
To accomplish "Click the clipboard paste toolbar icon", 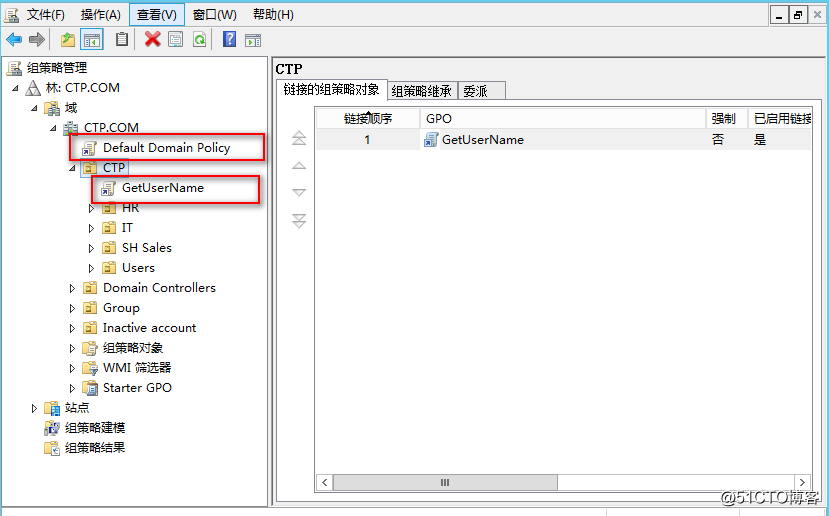I will (x=122, y=40).
